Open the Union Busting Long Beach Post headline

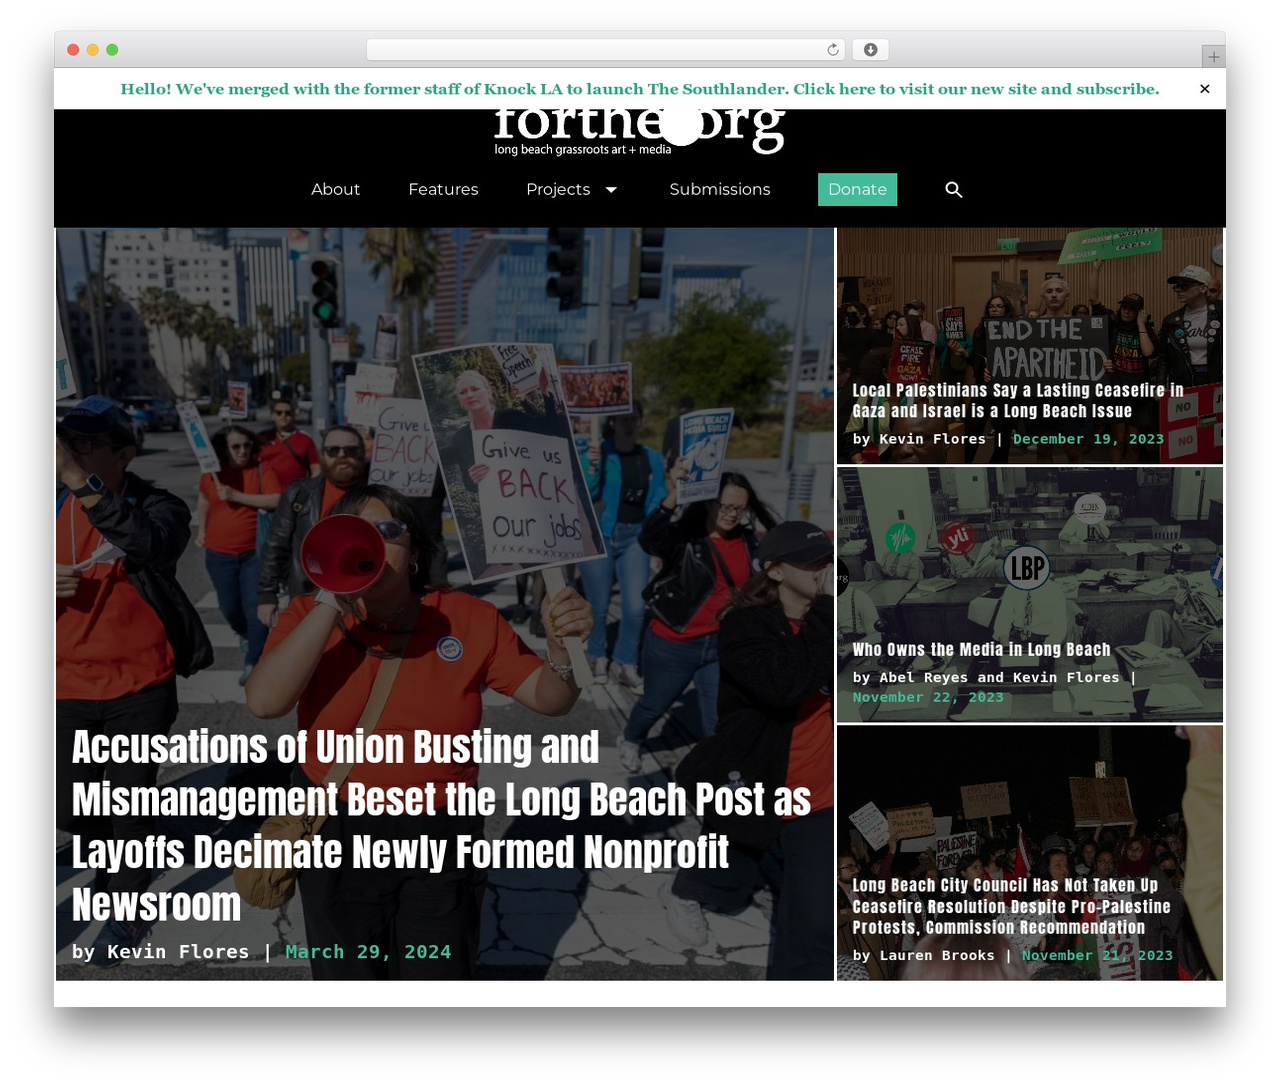tap(441, 826)
